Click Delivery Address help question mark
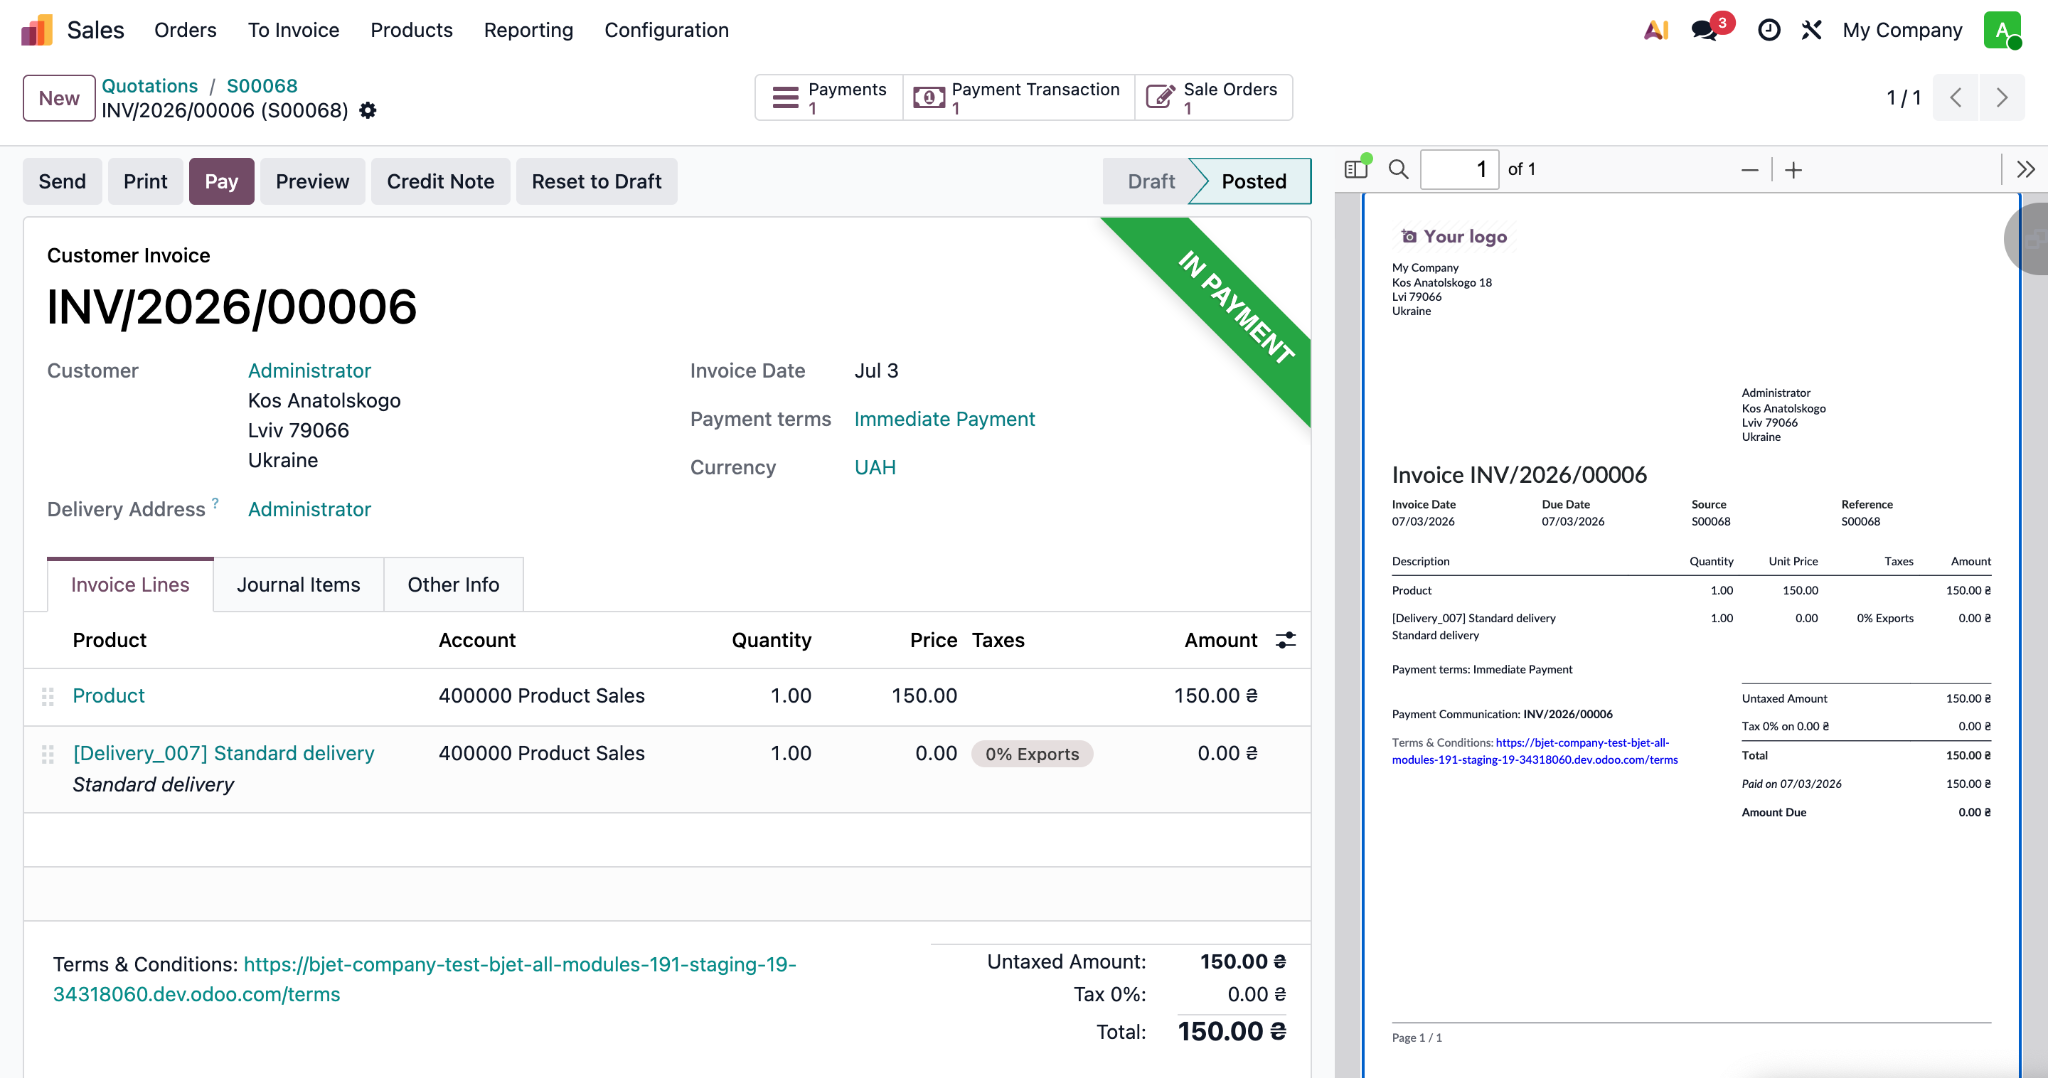2048x1078 pixels. coord(215,503)
